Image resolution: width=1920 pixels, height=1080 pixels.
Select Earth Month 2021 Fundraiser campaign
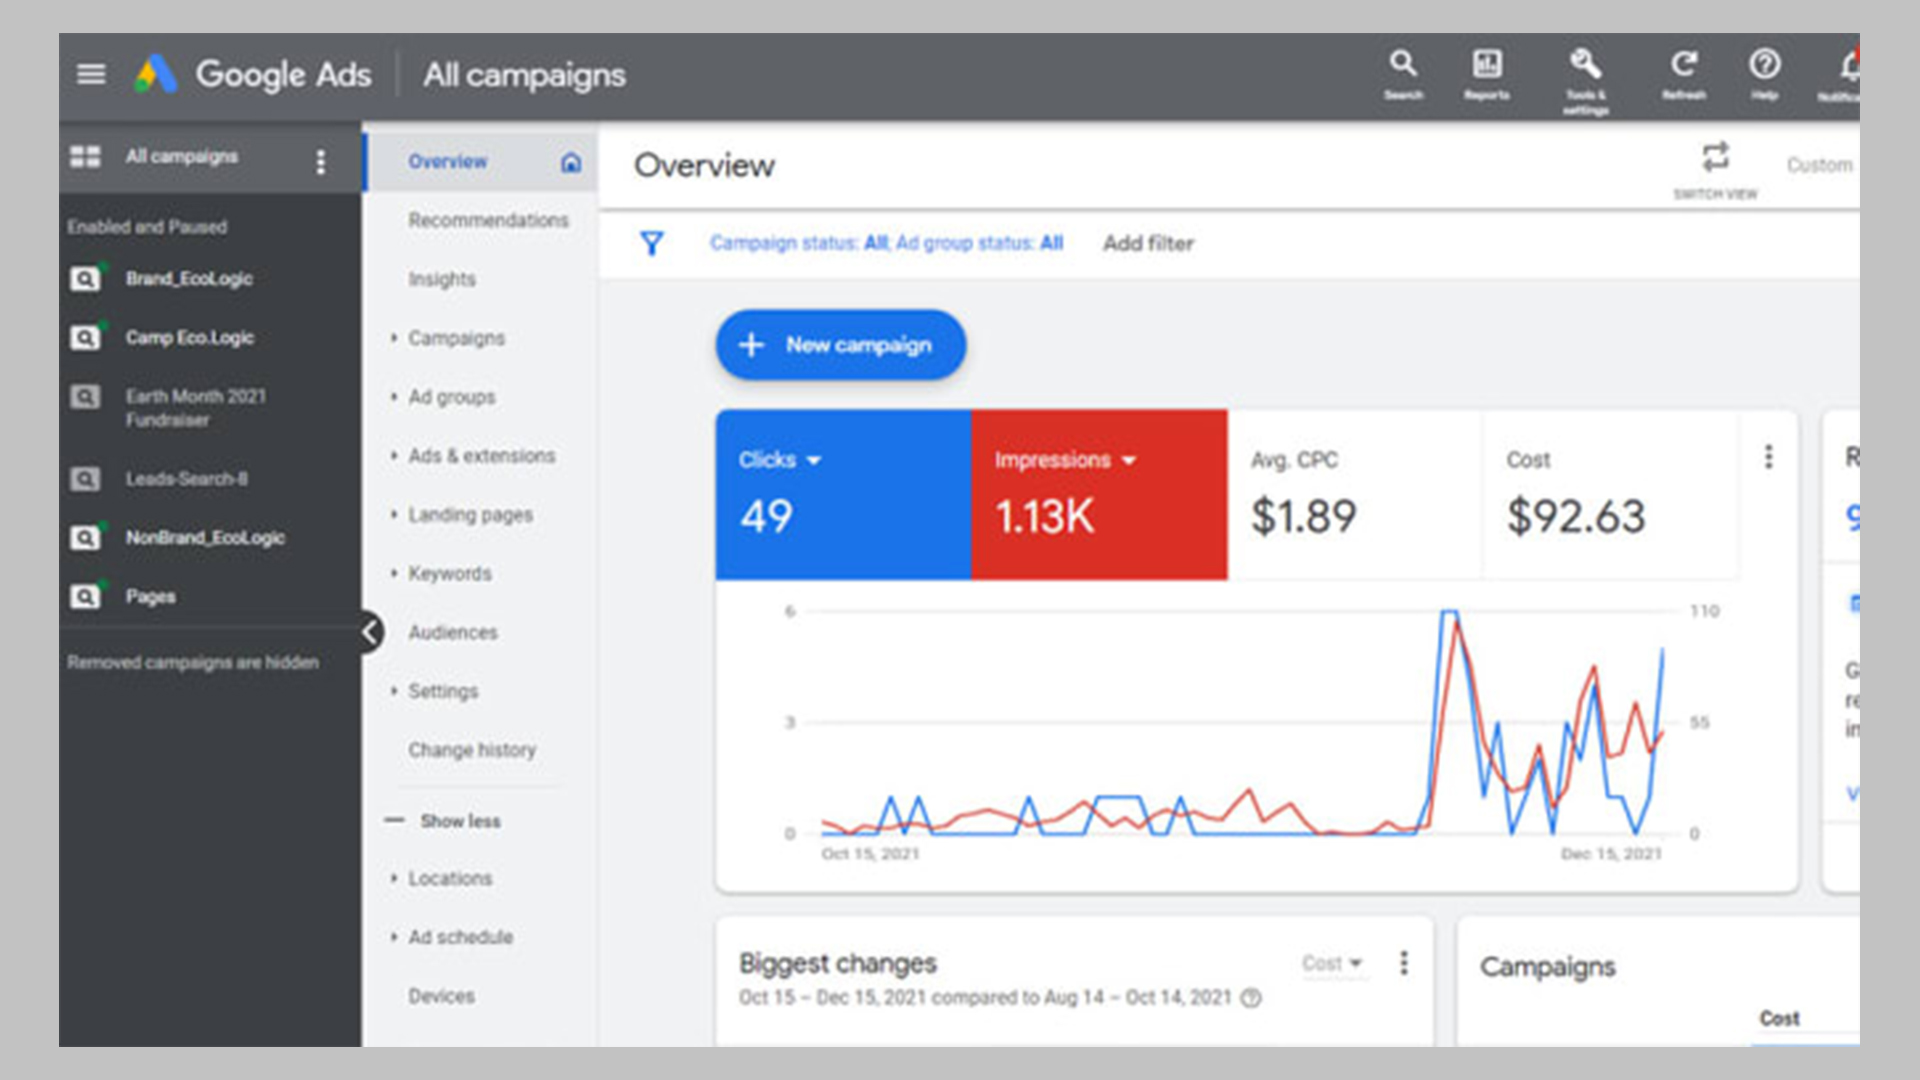pos(196,408)
